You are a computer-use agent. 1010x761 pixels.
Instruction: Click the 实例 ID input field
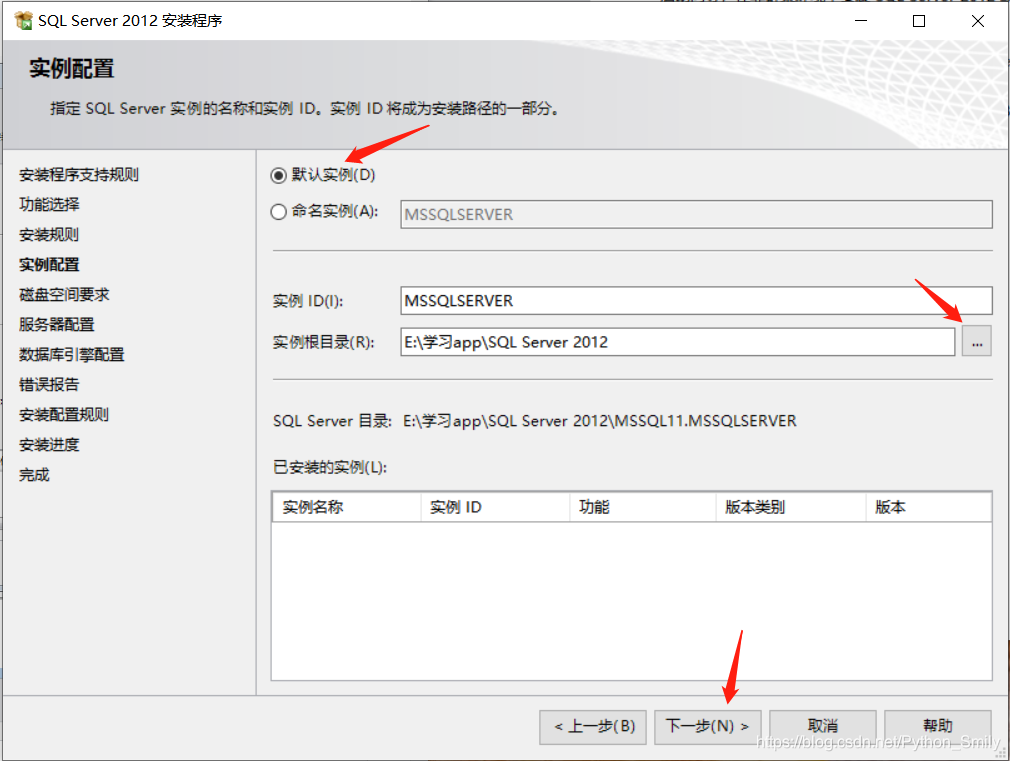point(696,301)
